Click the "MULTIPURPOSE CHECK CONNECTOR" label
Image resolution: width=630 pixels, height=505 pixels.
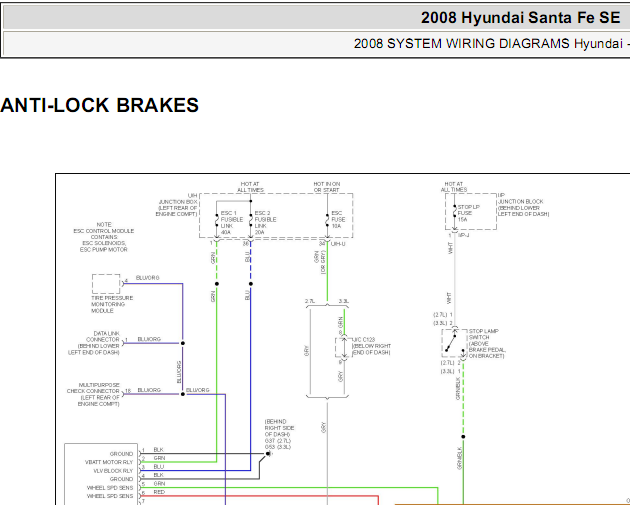click(93, 394)
